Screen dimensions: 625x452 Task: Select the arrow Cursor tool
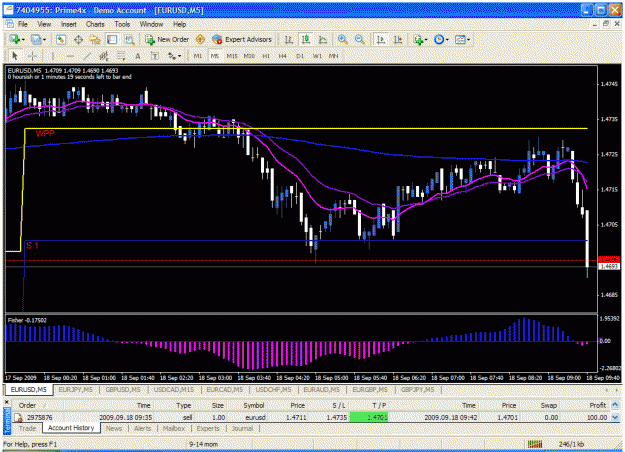coord(15,56)
